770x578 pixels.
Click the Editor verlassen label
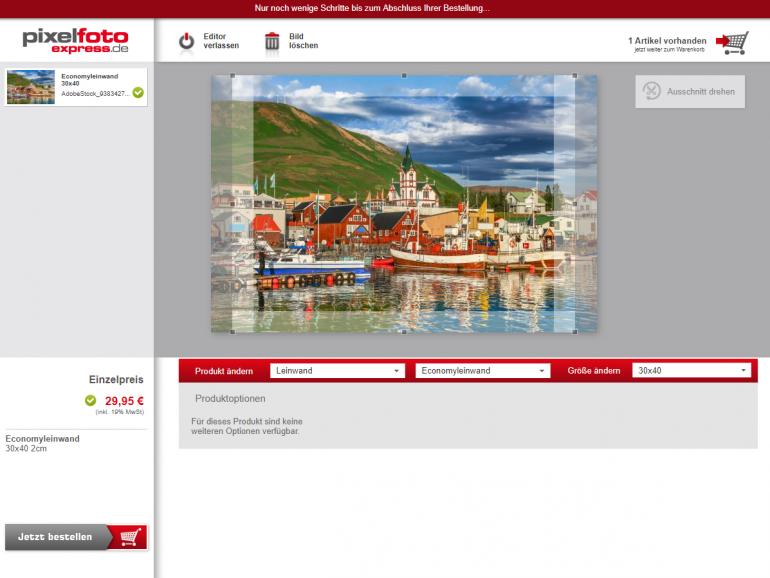pos(221,42)
